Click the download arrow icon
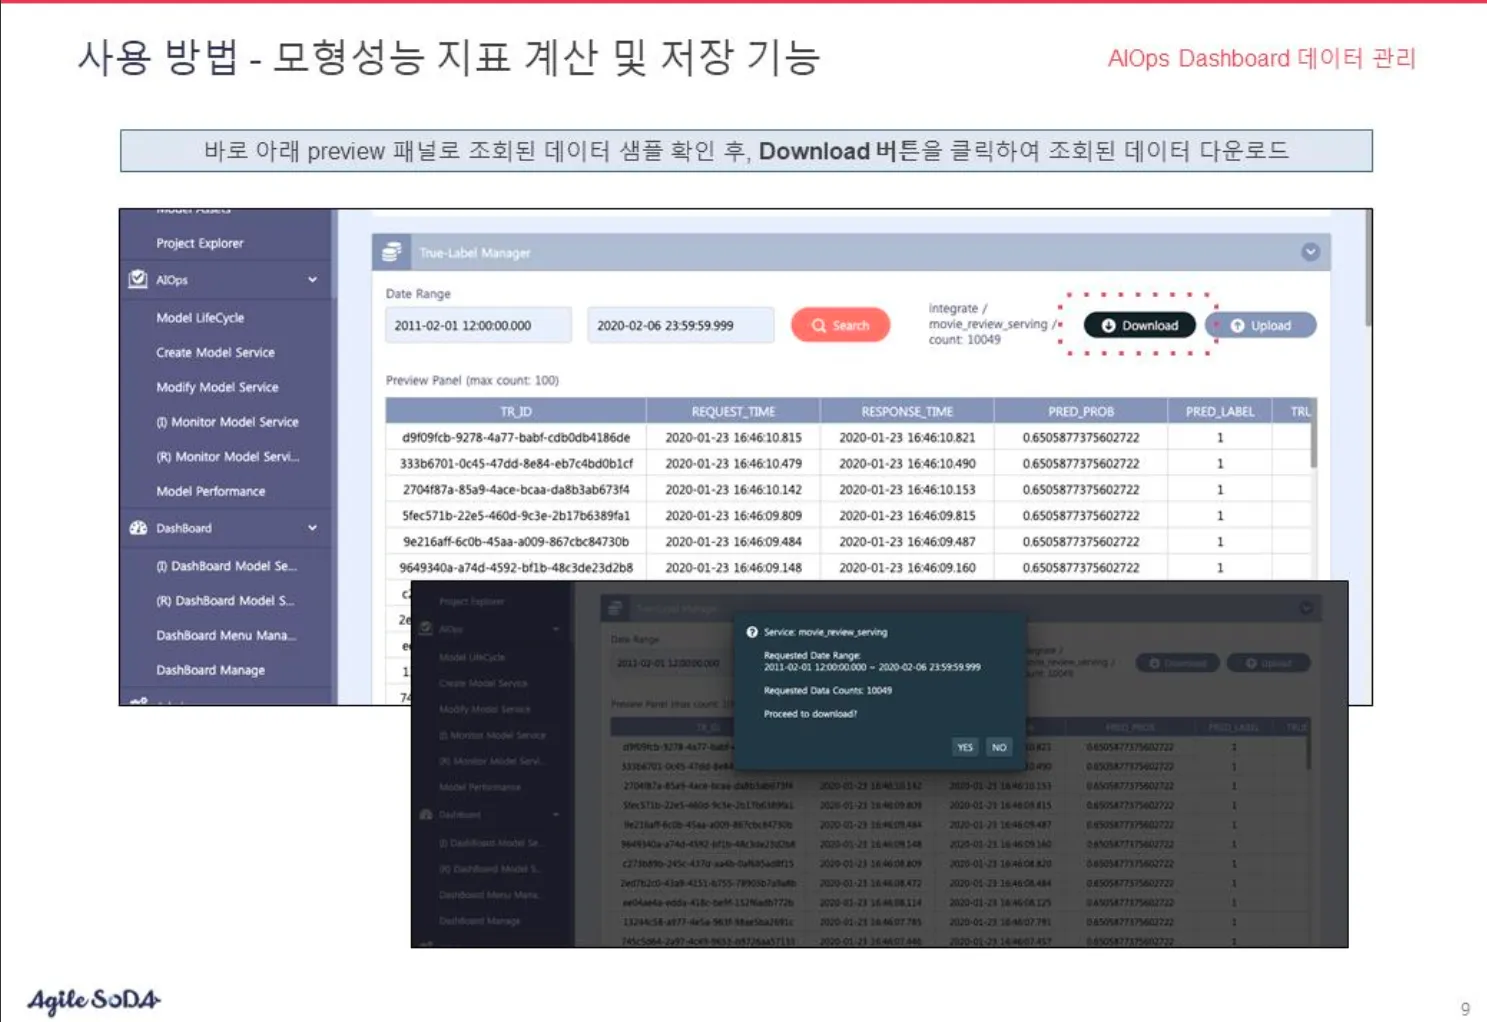 click(x=1108, y=326)
